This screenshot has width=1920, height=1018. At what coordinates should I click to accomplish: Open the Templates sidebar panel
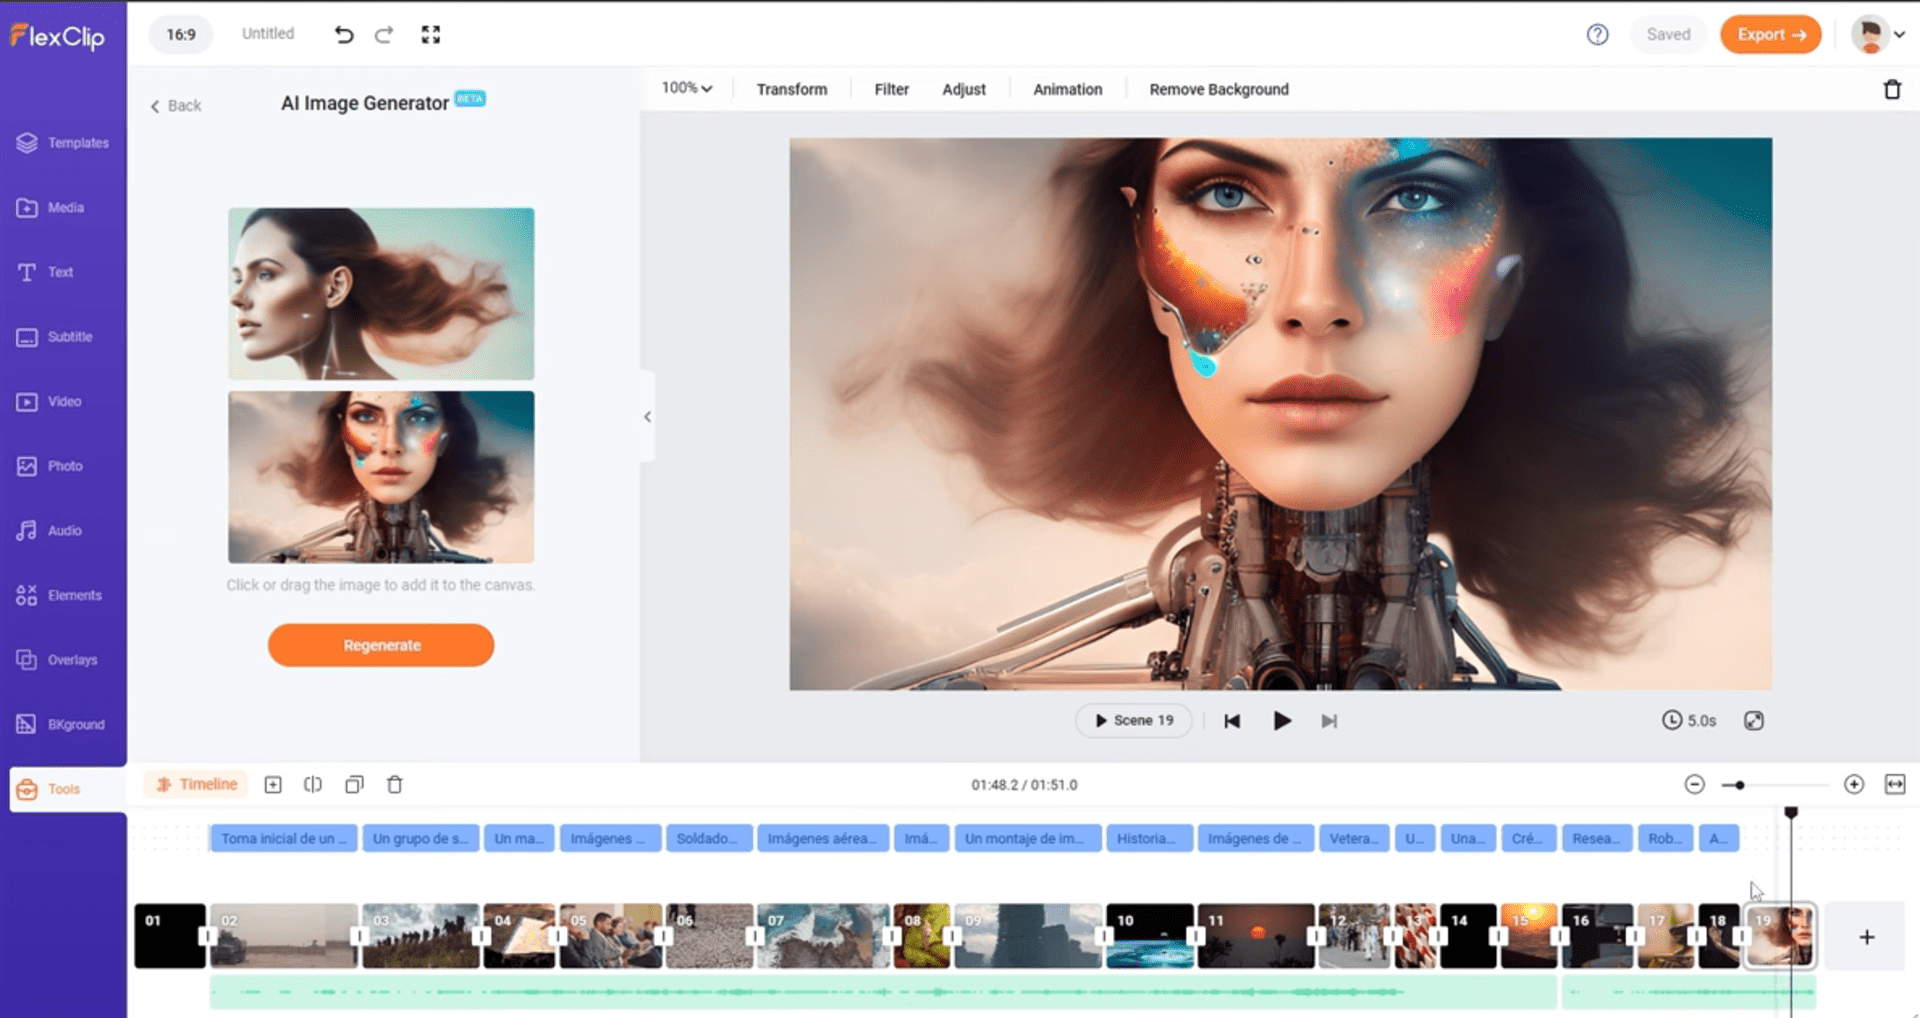tap(62, 143)
